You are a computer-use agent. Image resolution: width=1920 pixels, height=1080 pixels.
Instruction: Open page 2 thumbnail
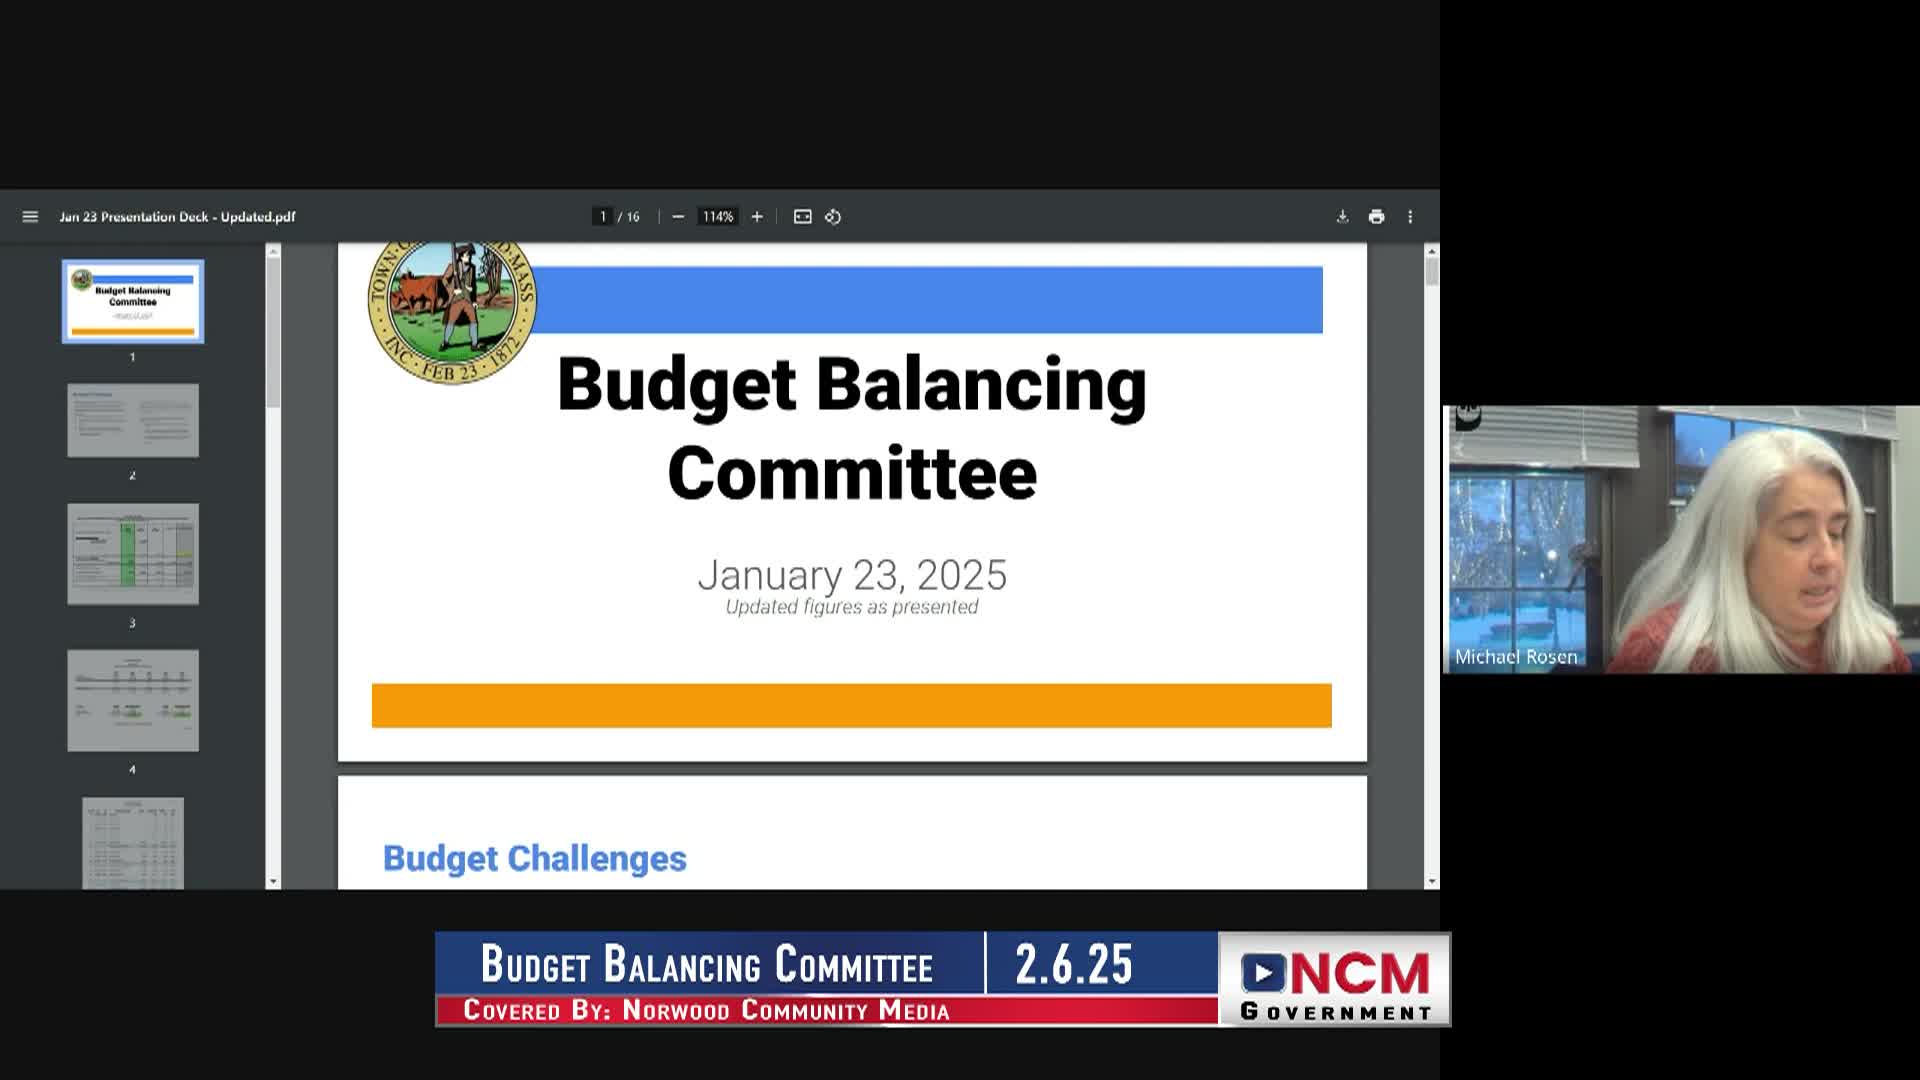point(133,421)
